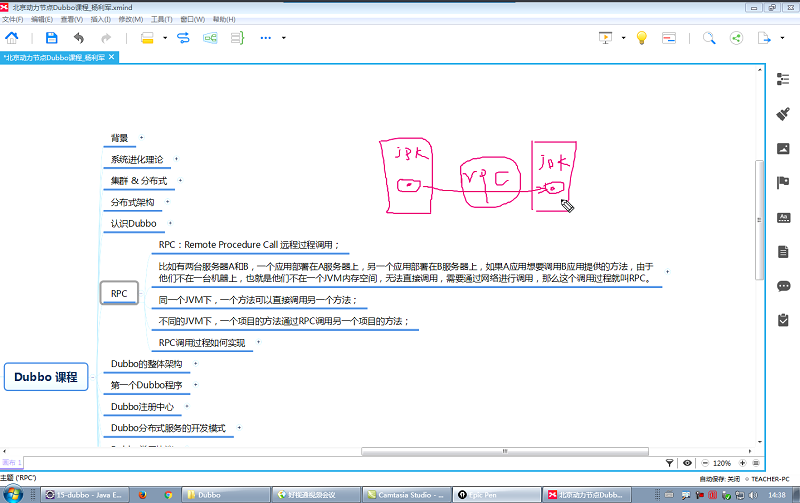The height and width of the screenshot is (503, 800).
Task: Expand the 分布式架构 topic
Action: (x=167, y=202)
